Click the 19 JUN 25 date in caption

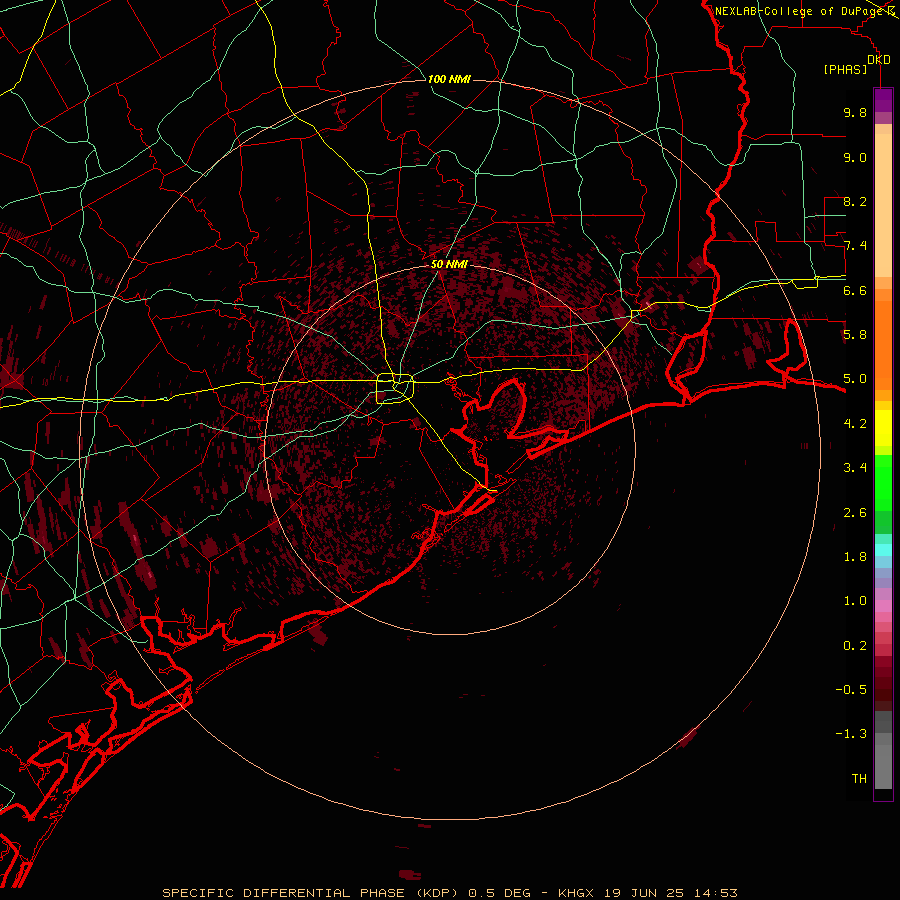point(643,893)
